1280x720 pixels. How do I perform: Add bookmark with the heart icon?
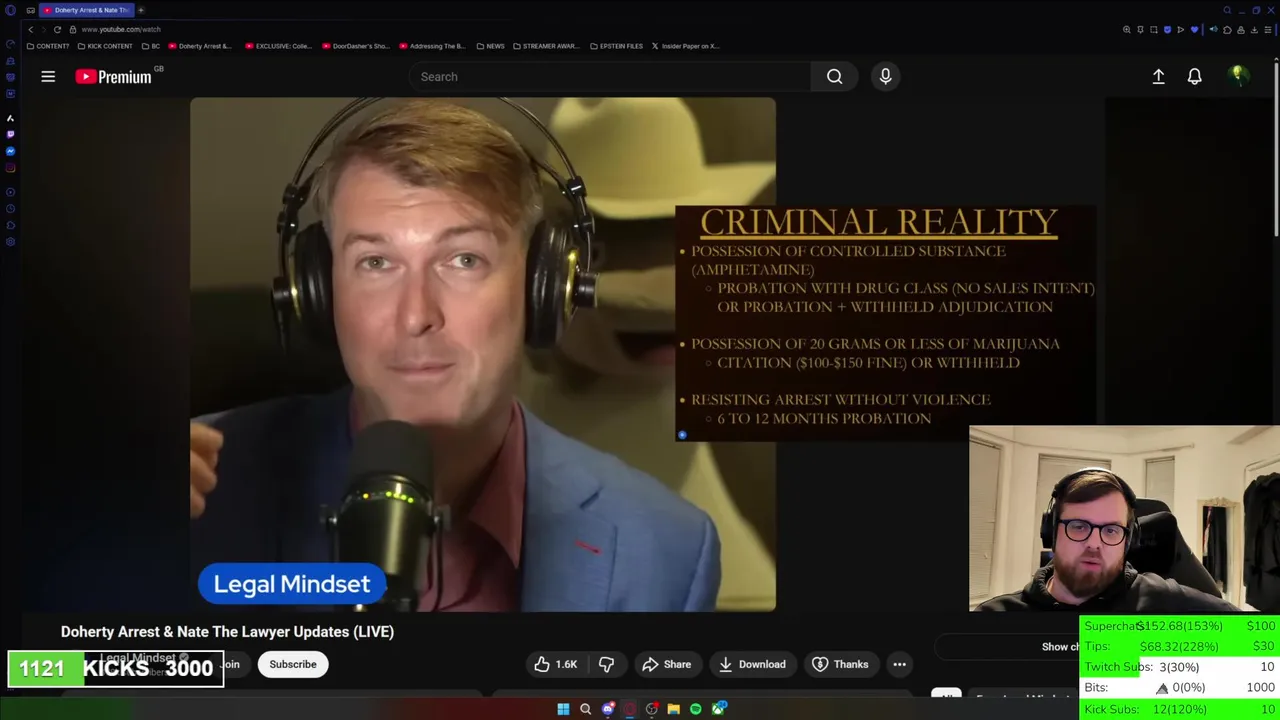coord(1194,30)
